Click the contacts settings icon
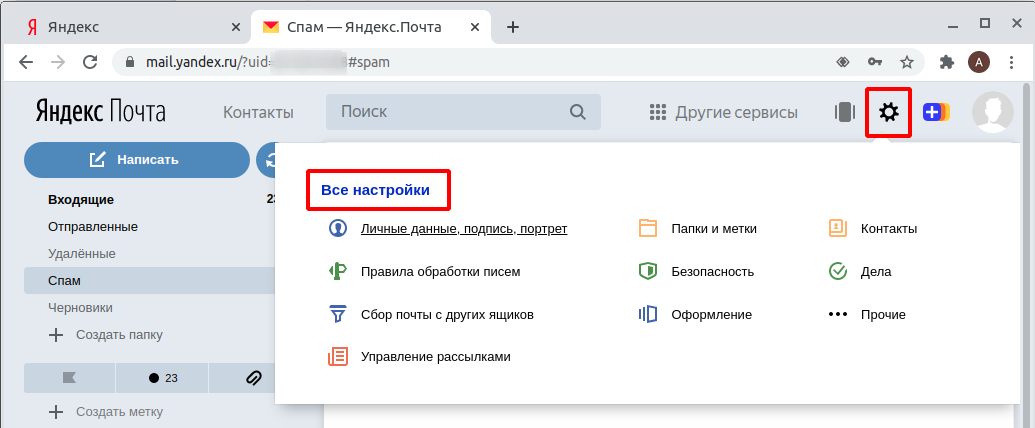1035x428 pixels. 838,229
